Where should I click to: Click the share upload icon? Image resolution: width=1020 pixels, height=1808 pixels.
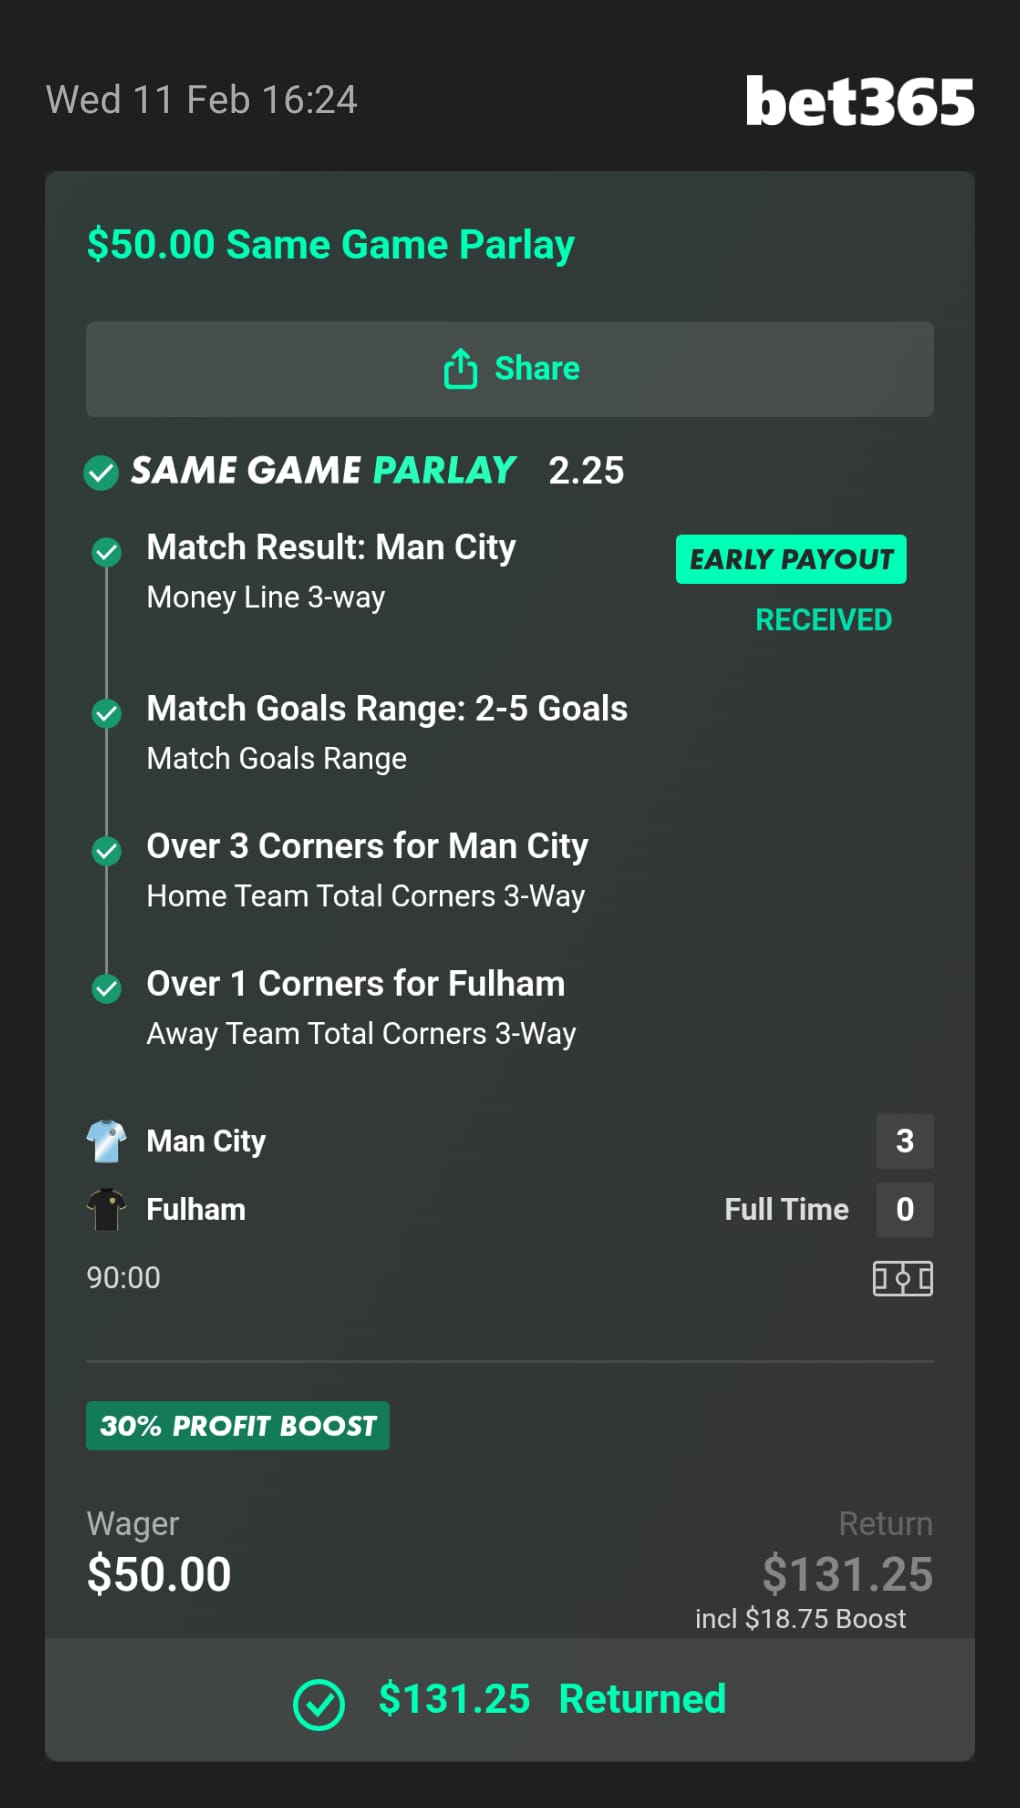point(460,368)
